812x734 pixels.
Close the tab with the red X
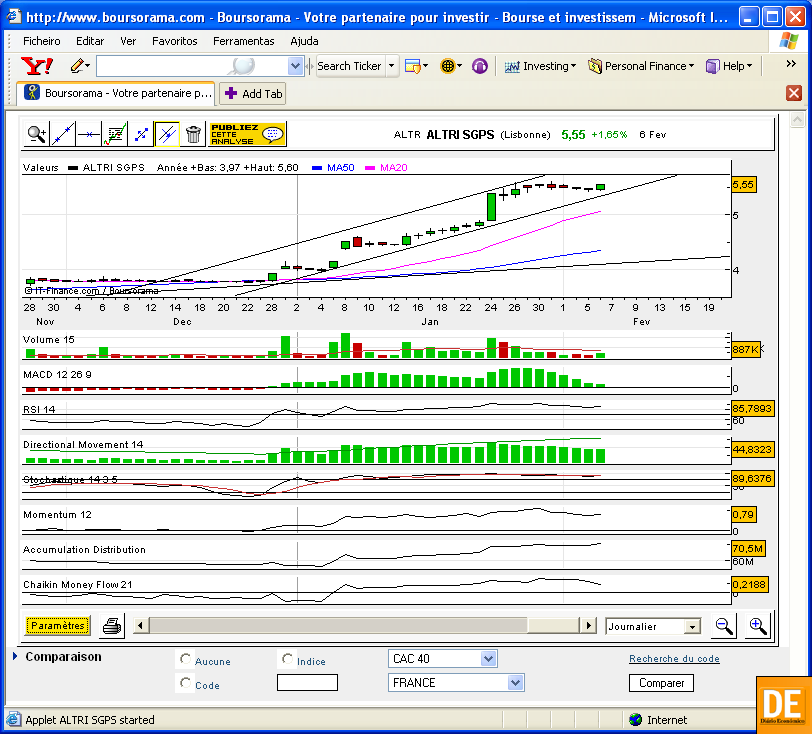coord(794,93)
